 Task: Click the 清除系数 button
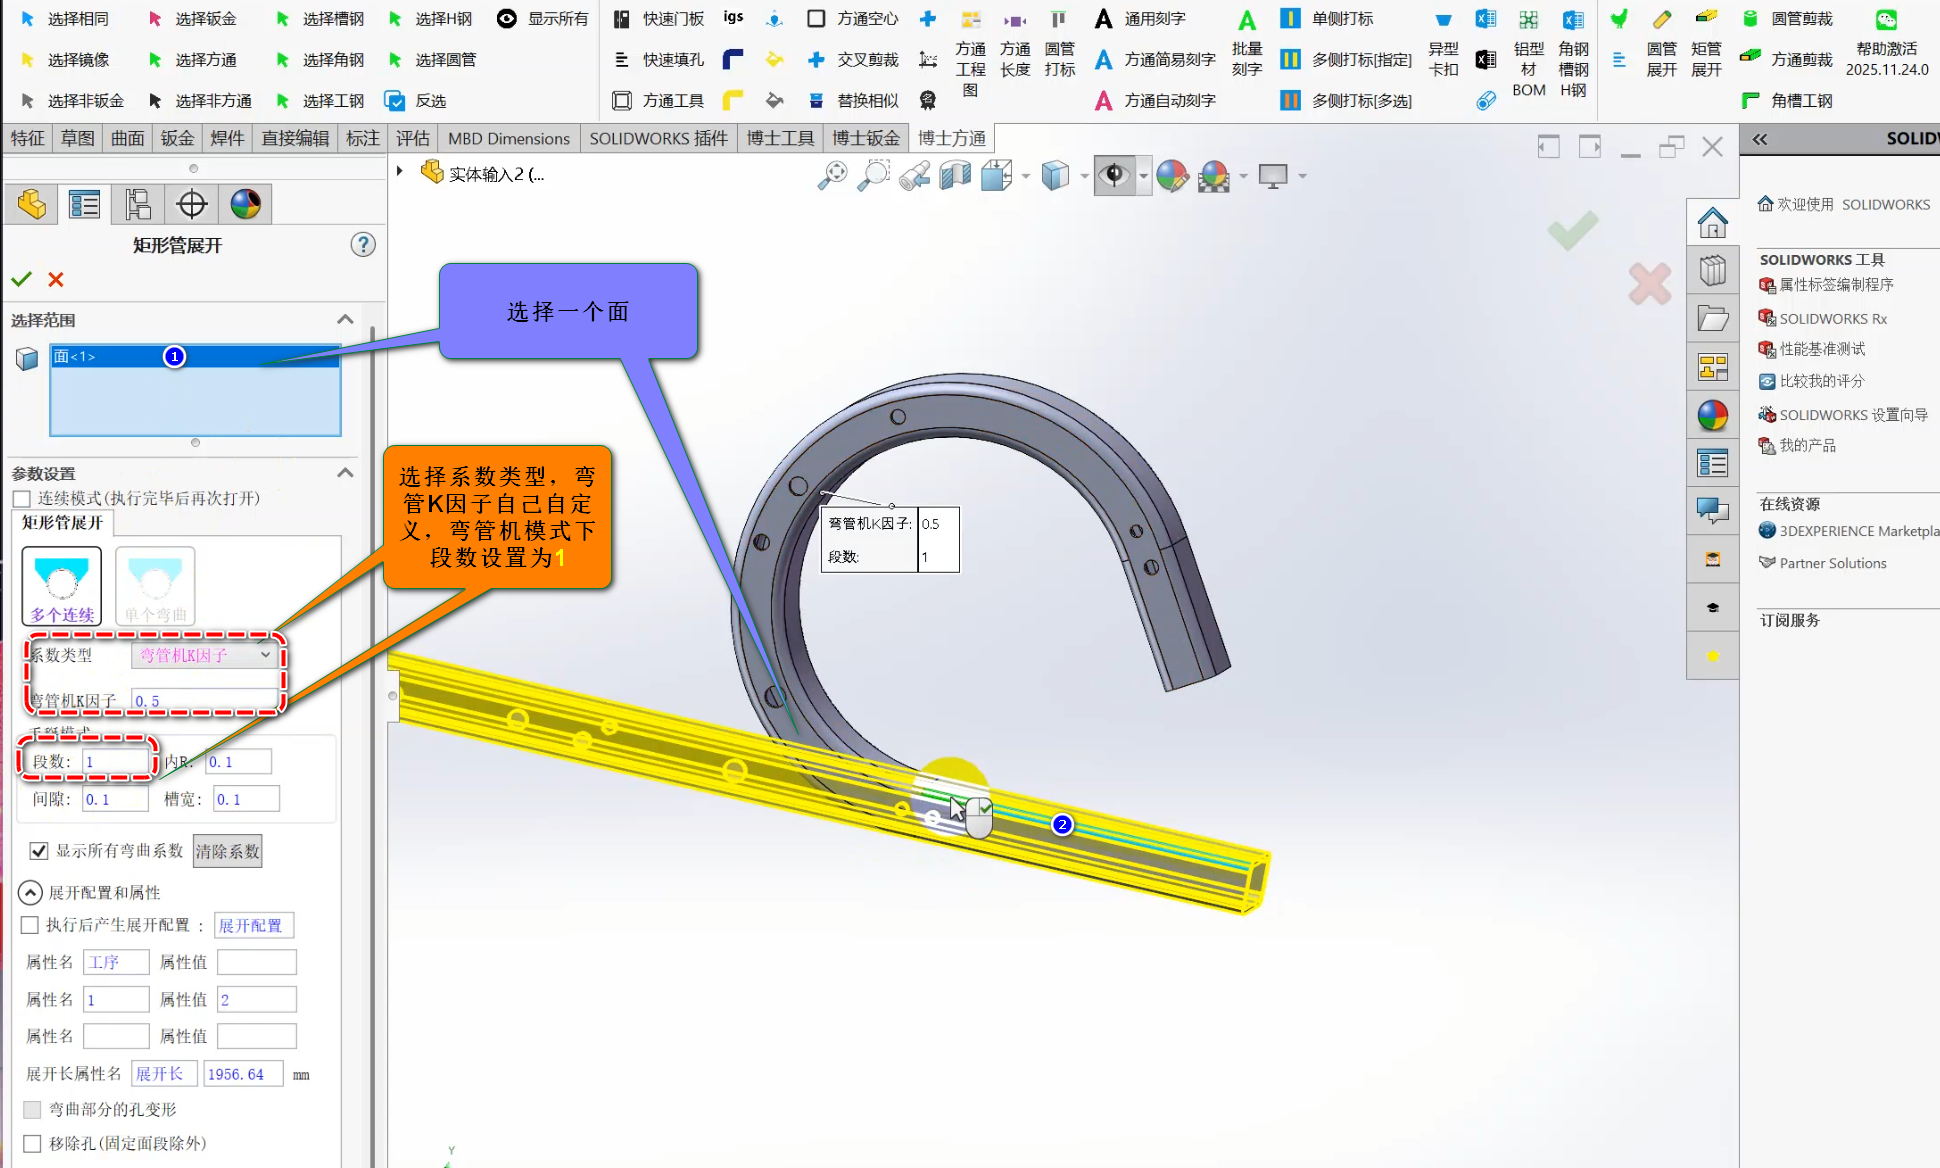pyautogui.click(x=227, y=851)
